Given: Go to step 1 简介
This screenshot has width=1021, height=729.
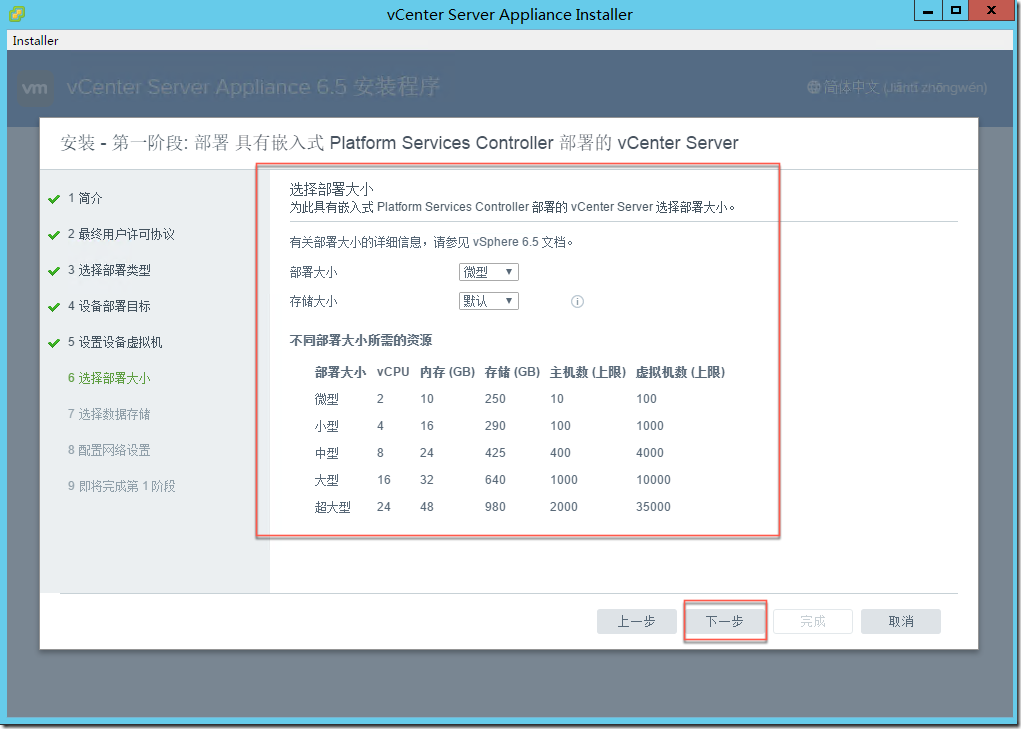Looking at the screenshot, I should coord(85,198).
